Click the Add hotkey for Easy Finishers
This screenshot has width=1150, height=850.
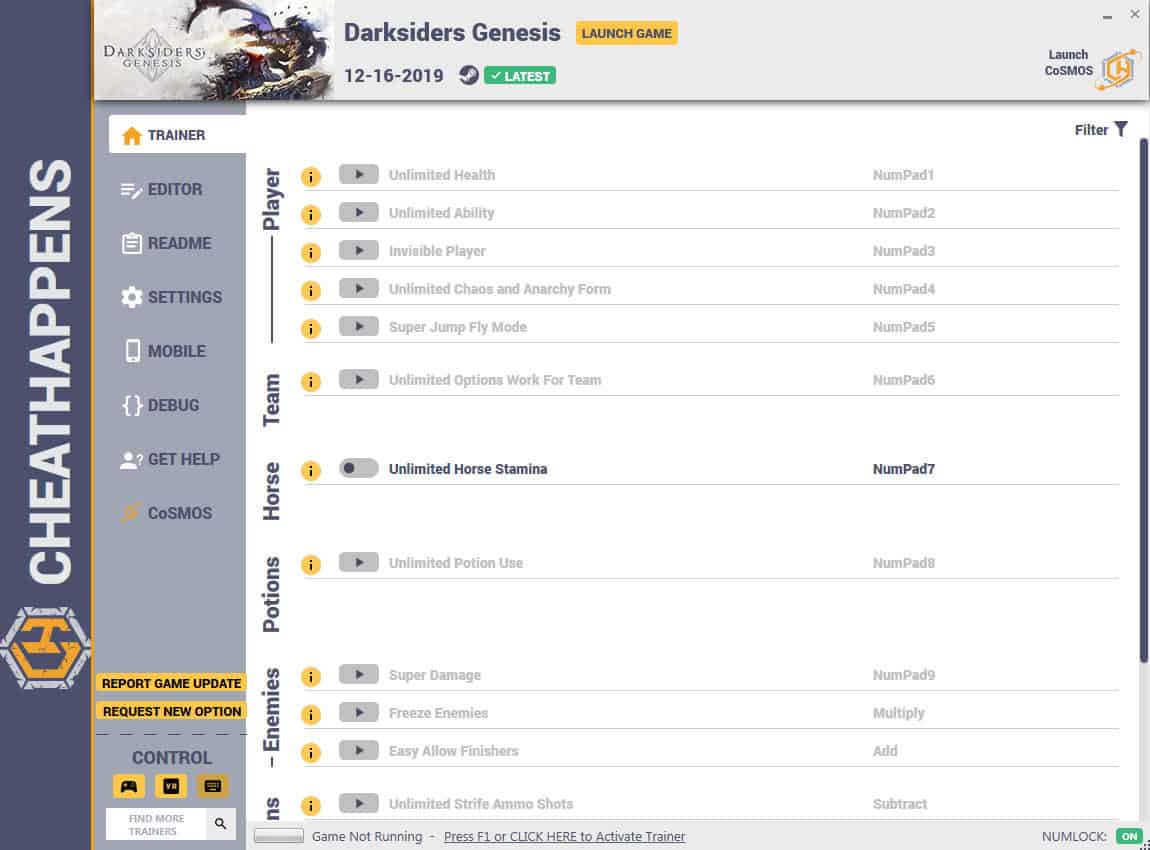coord(885,752)
